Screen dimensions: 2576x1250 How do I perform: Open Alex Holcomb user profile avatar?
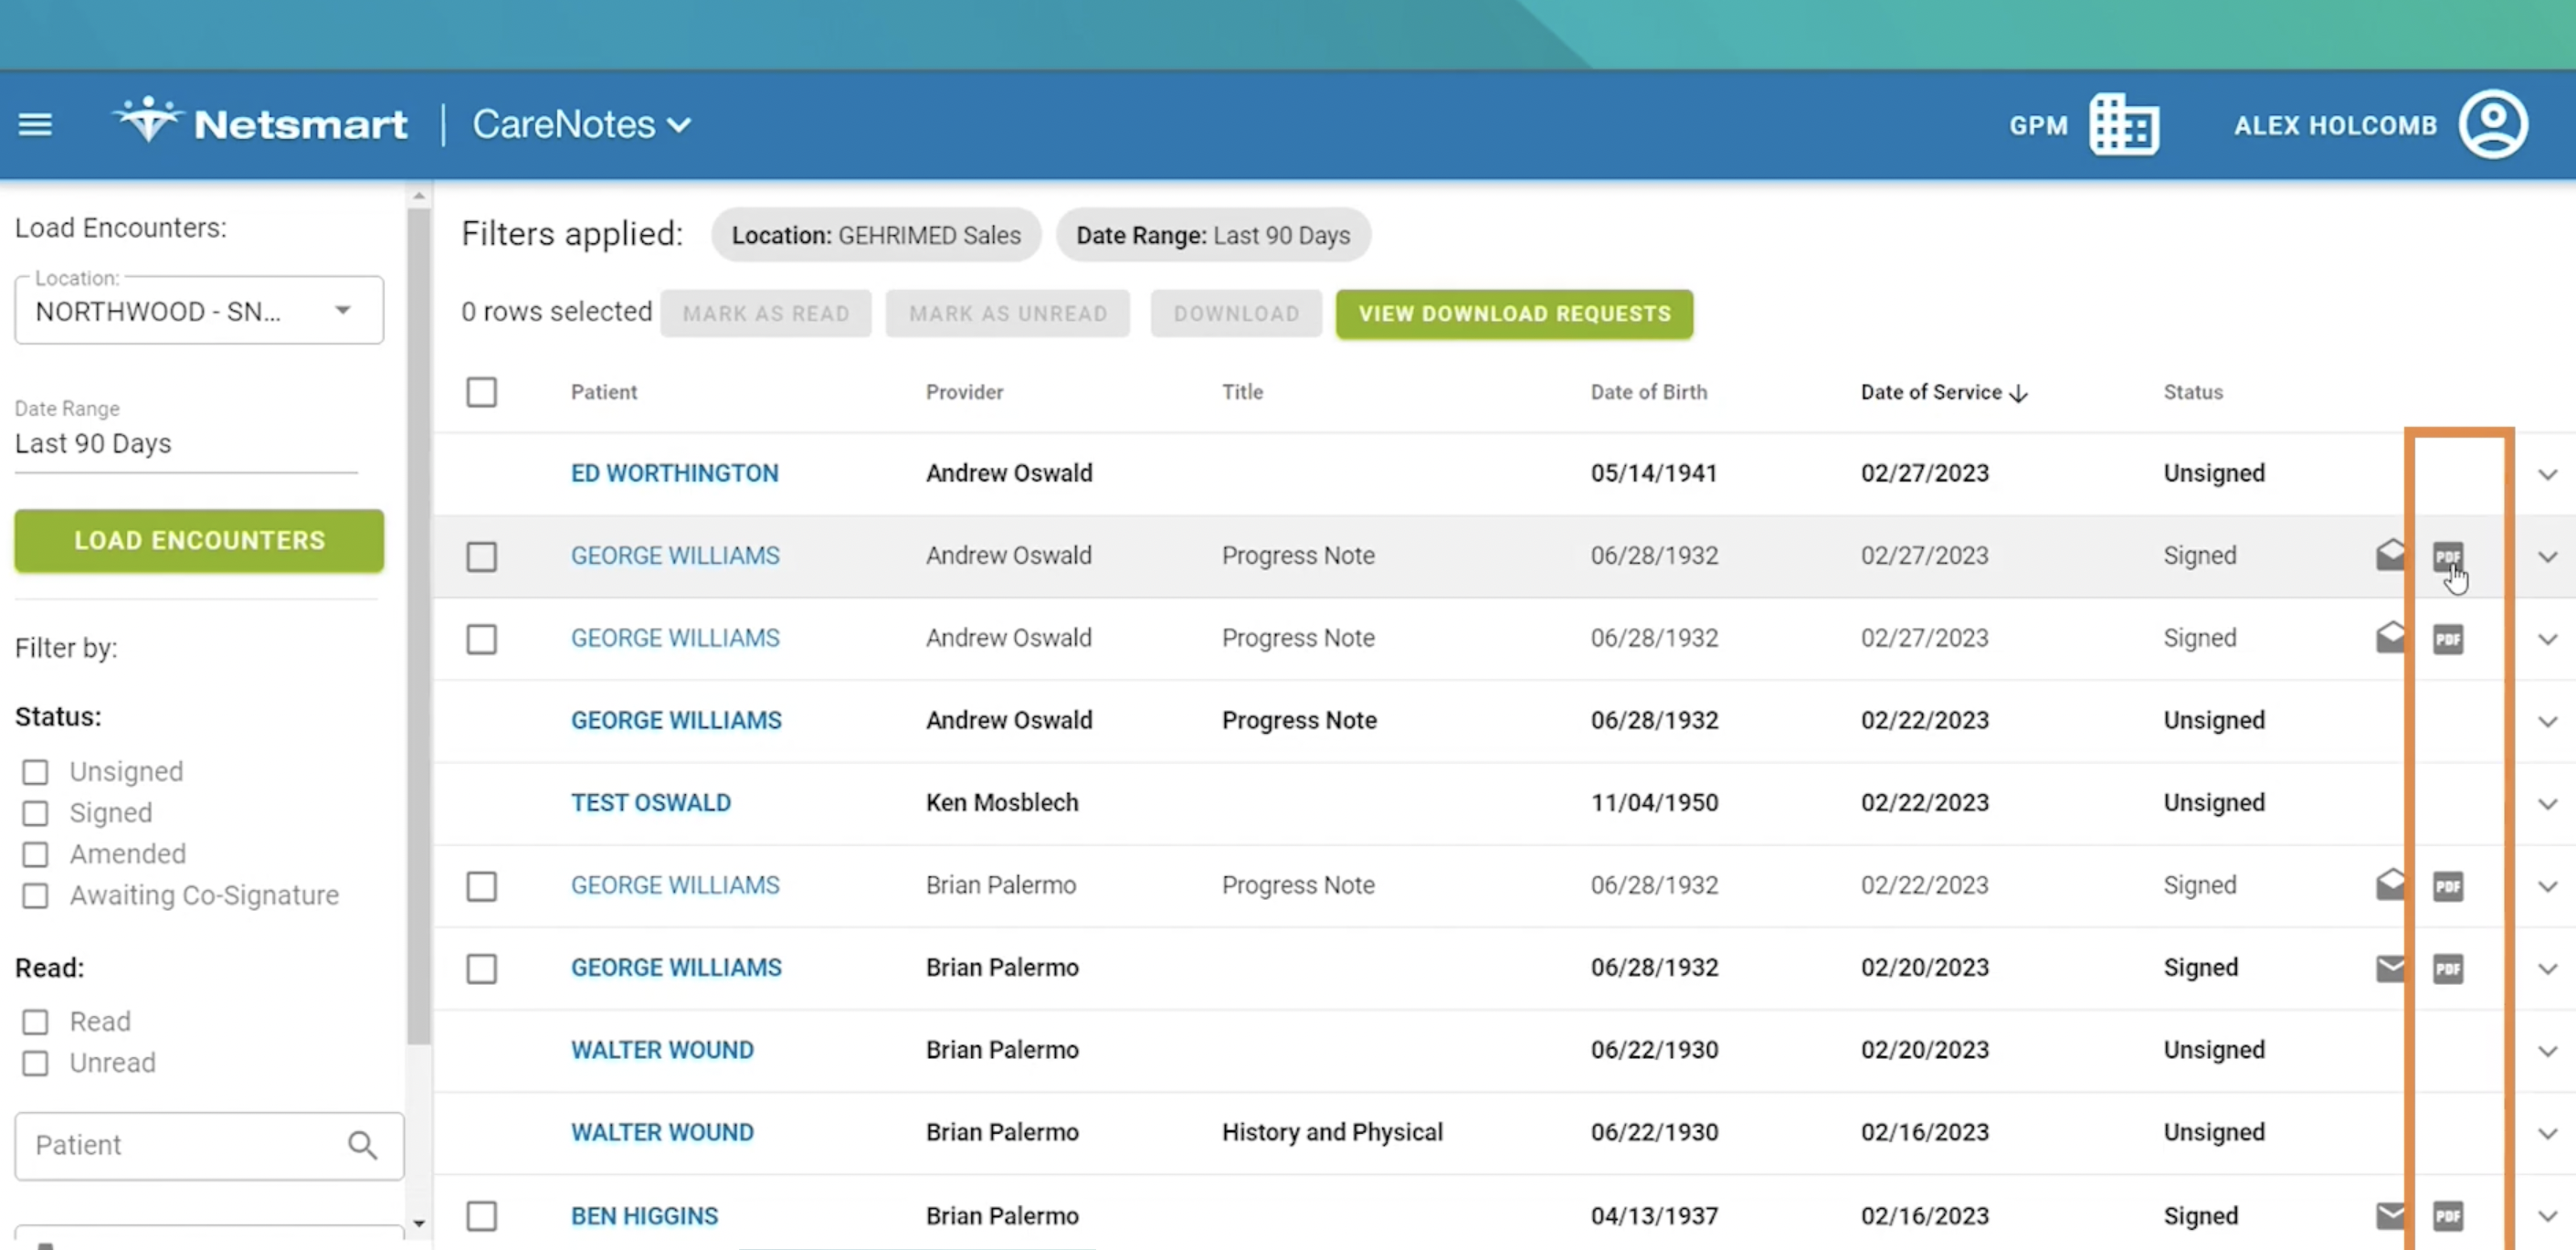point(2493,125)
